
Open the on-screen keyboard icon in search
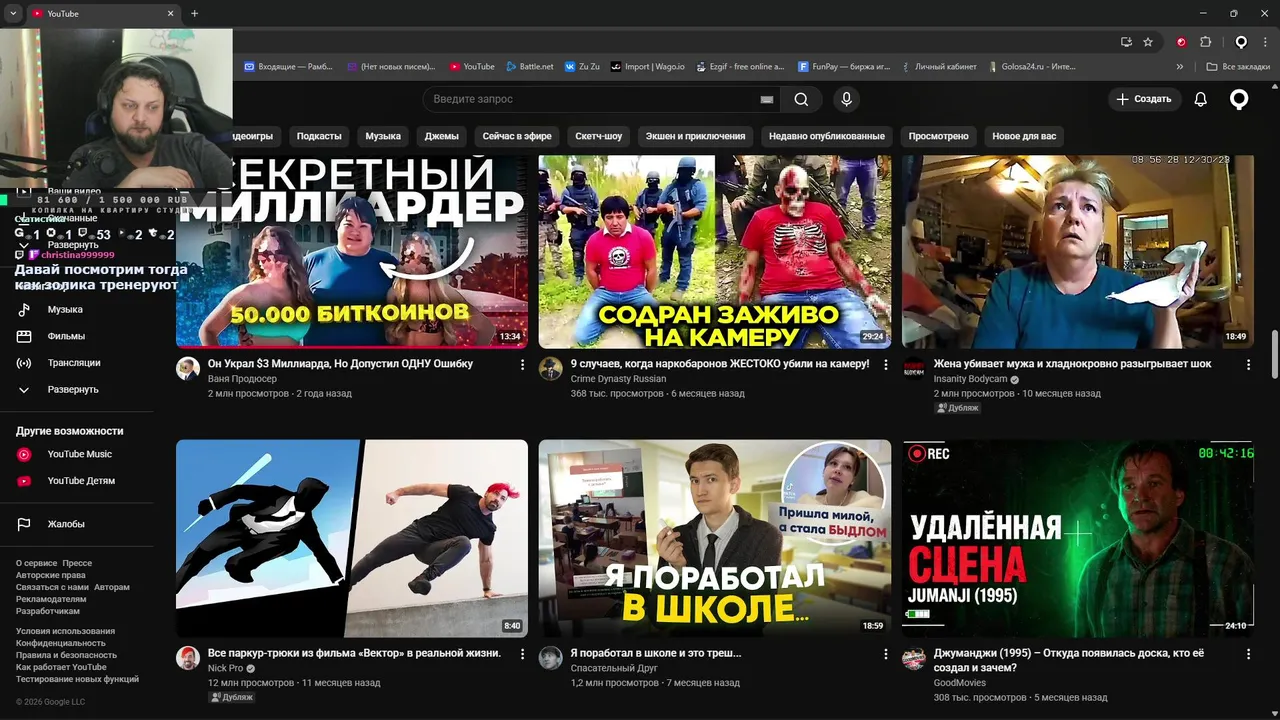click(x=766, y=99)
